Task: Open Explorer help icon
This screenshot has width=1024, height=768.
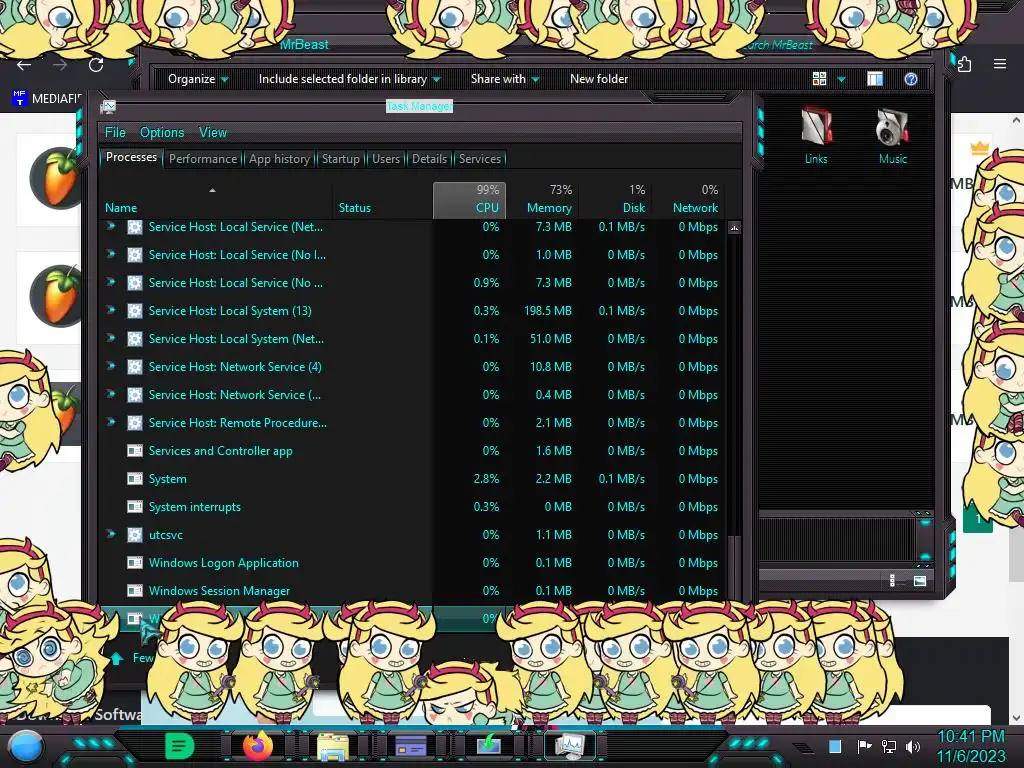Action: click(910, 79)
